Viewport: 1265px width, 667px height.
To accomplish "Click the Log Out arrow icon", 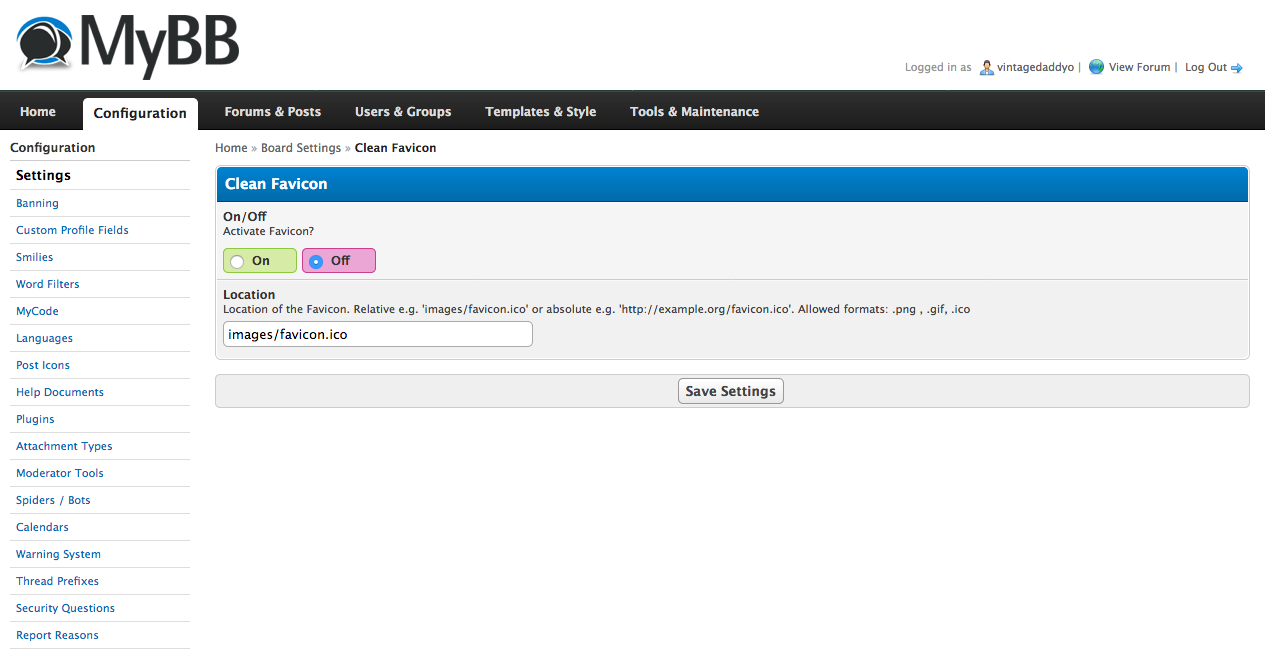I will [x=1237, y=68].
